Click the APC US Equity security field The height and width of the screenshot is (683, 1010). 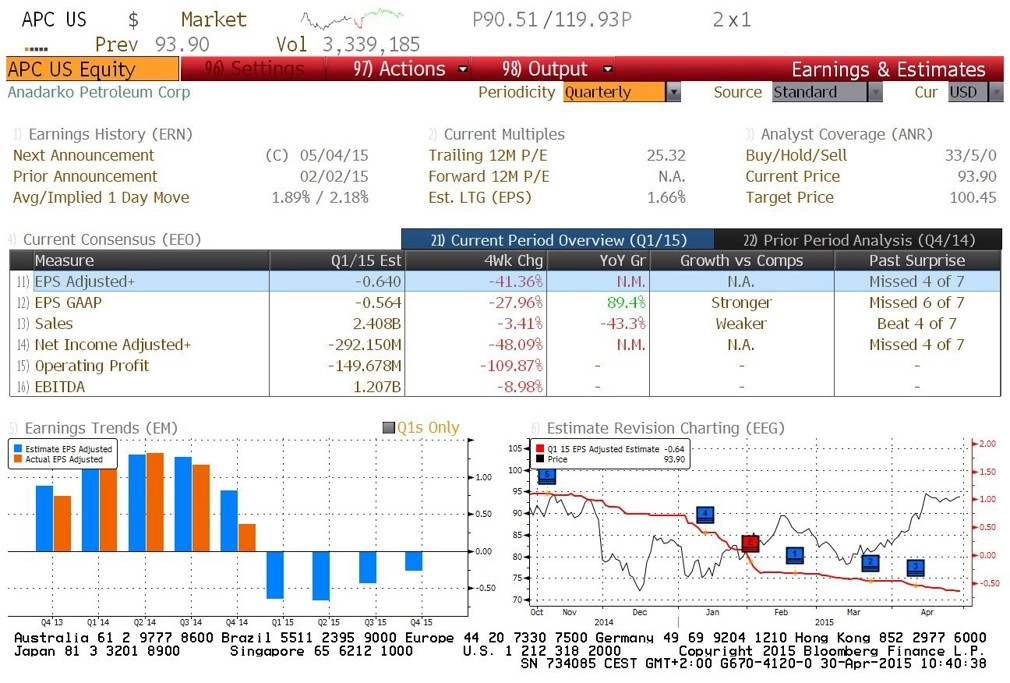coord(93,69)
